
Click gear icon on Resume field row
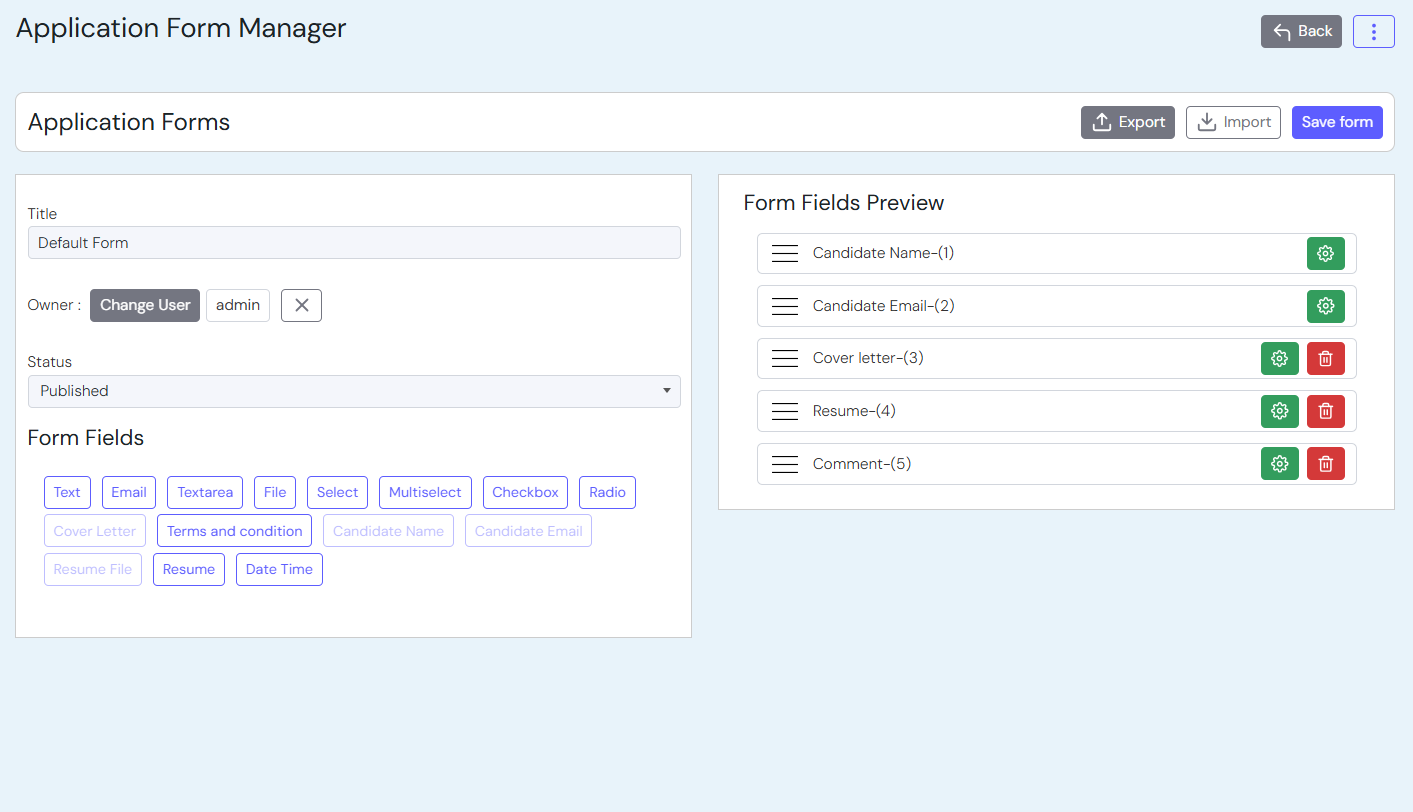(1279, 411)
